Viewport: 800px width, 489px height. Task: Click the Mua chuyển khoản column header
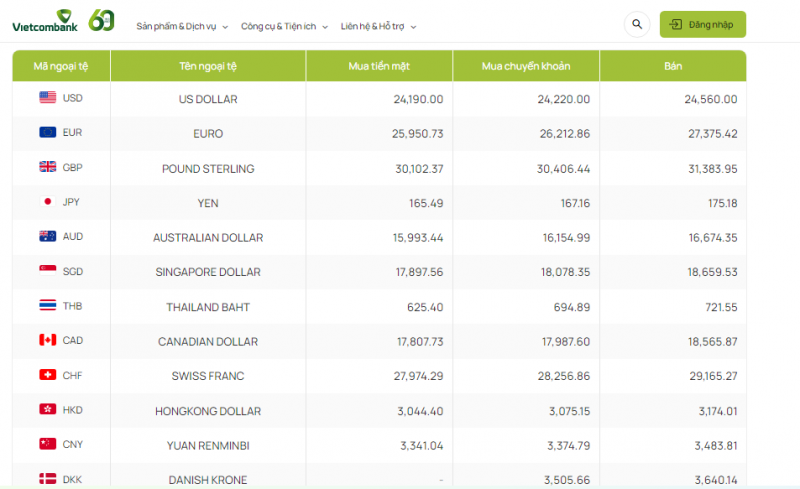point(526,66)
